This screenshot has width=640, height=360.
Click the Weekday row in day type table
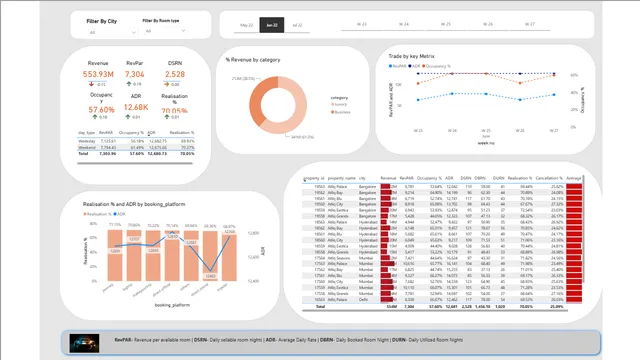coord(136,141)
